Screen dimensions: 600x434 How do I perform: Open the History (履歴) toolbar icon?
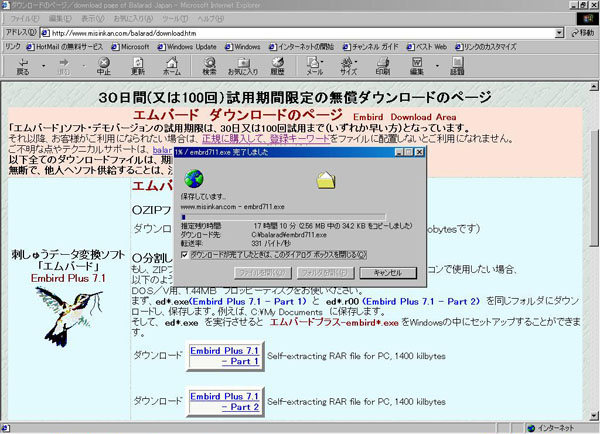click(x=277, y=66)
